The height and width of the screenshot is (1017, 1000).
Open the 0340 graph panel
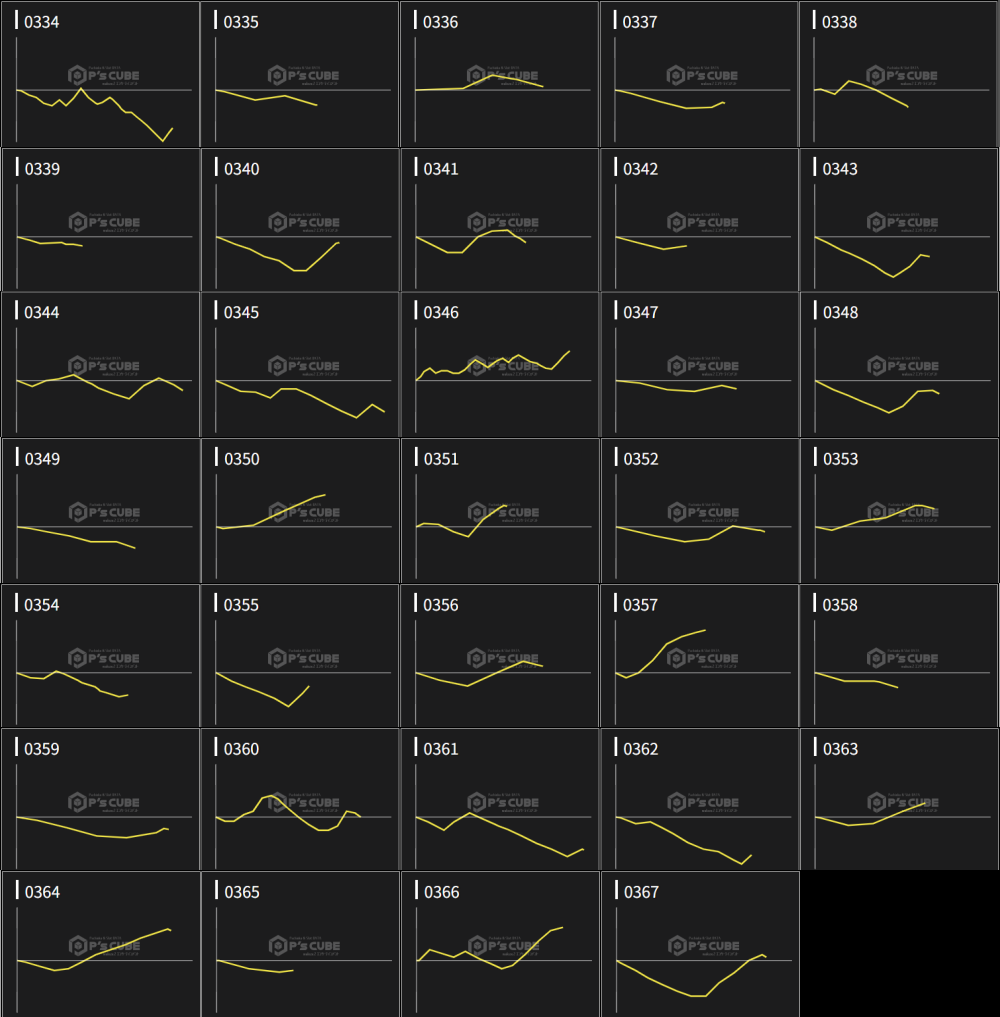pos(300,221)
